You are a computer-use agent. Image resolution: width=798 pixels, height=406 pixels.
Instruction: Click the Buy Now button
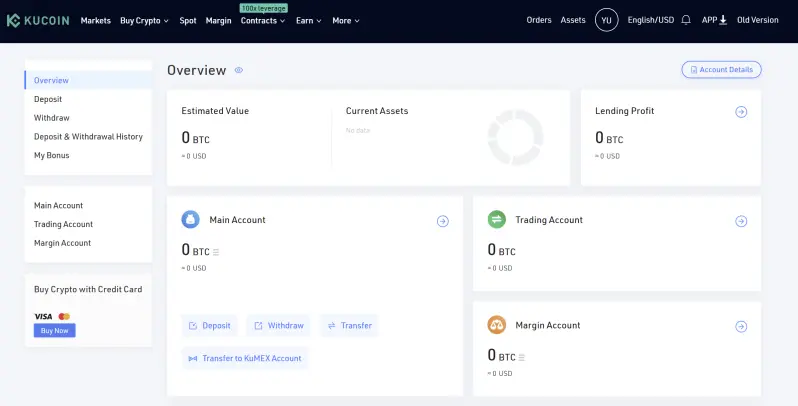tap(54, 331)
